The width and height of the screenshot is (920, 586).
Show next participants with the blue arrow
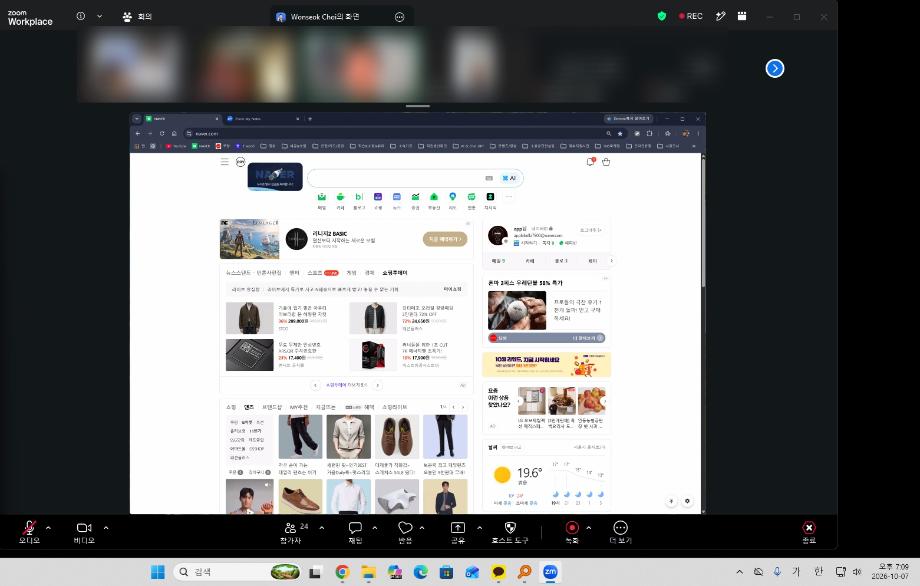point(774,69)
